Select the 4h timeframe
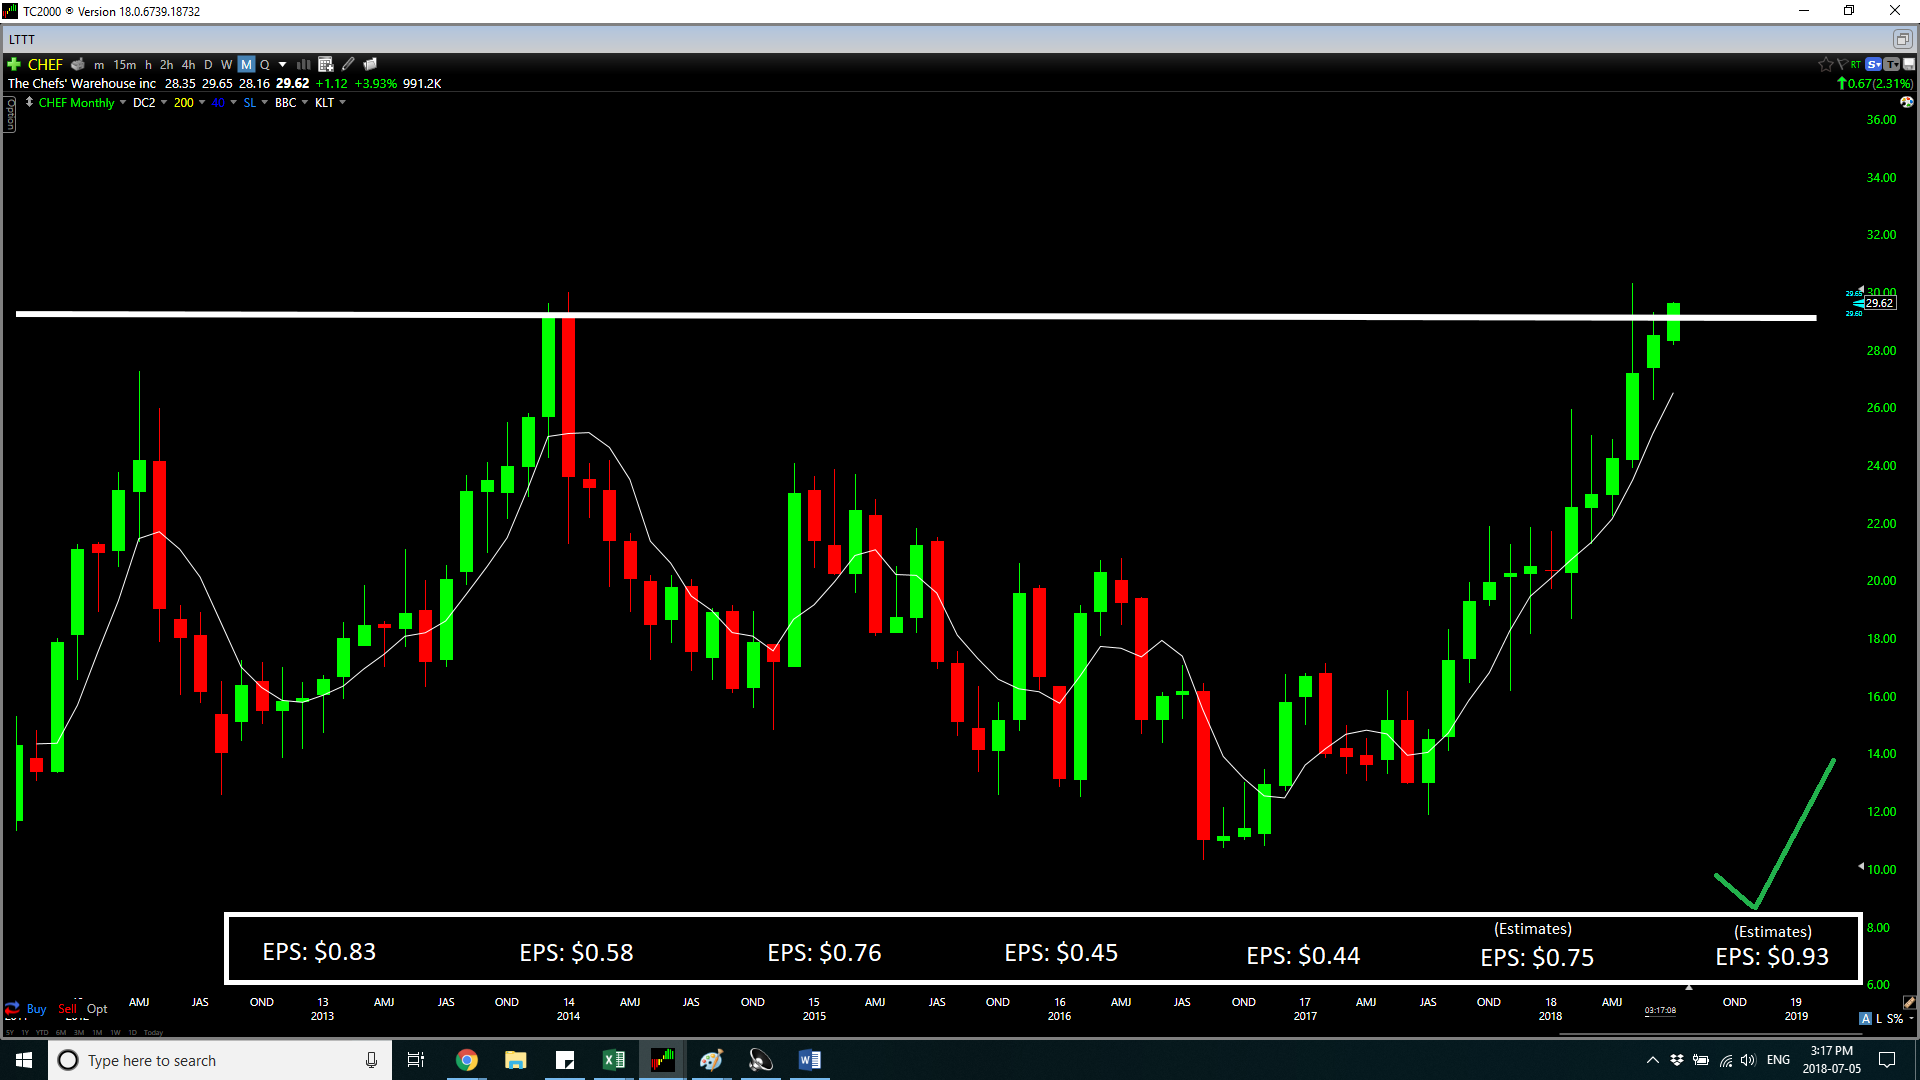 (x=188, y=65)
